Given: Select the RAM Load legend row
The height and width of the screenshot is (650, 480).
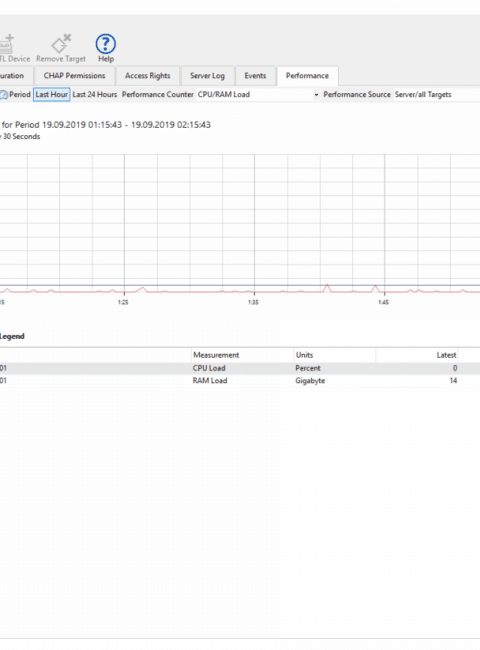Looking at the screenshot, I should [x=240, y=381].
